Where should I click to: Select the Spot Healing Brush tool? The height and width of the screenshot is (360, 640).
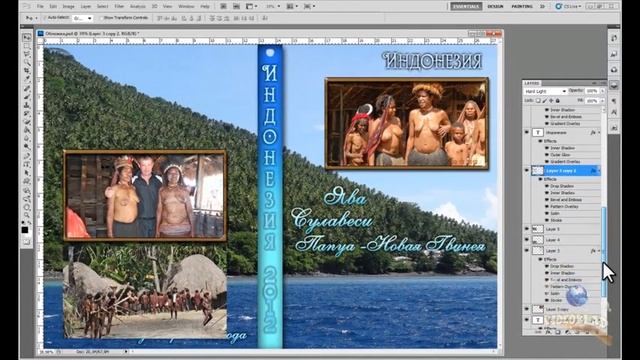pos(27,88)
